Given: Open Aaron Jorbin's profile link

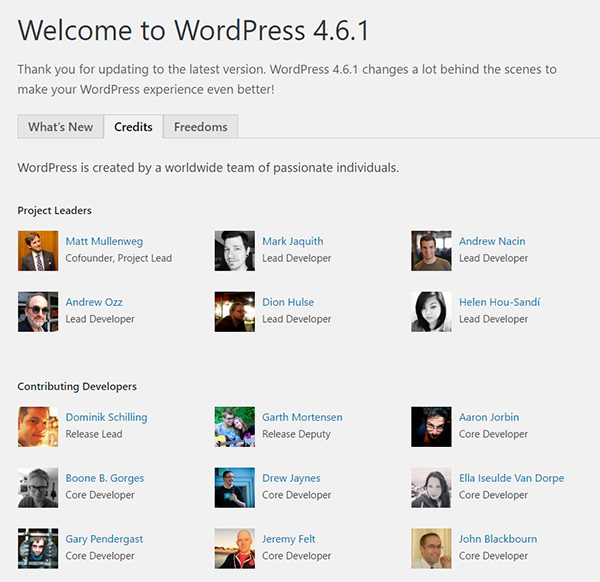Looking at the screenshot, I should (489, 417).
